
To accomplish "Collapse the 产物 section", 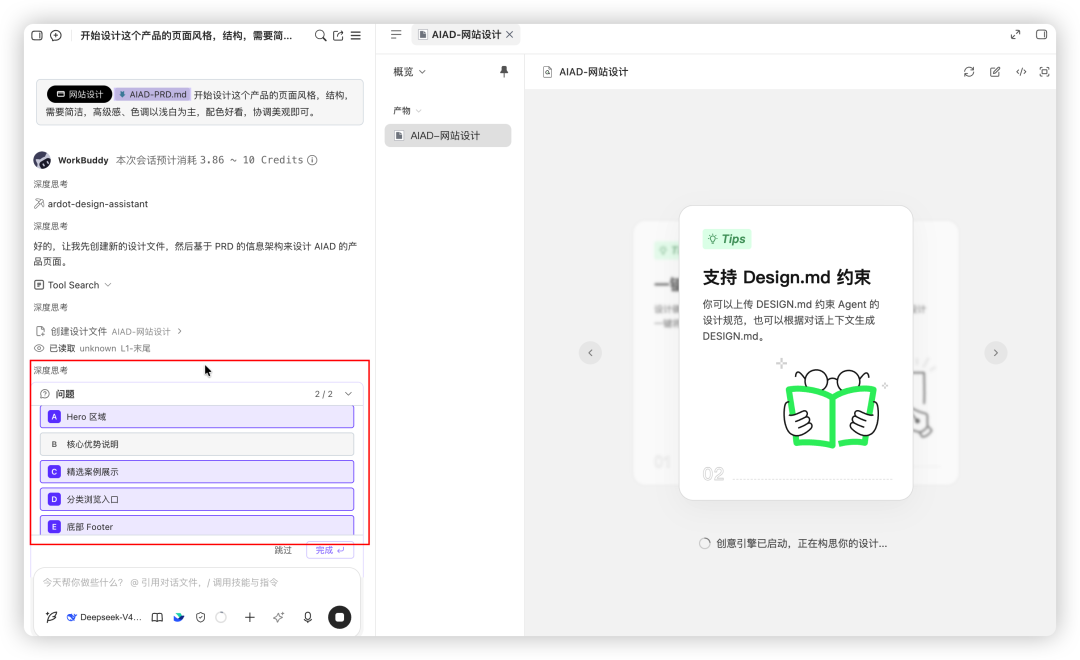I will coord(407,110).
